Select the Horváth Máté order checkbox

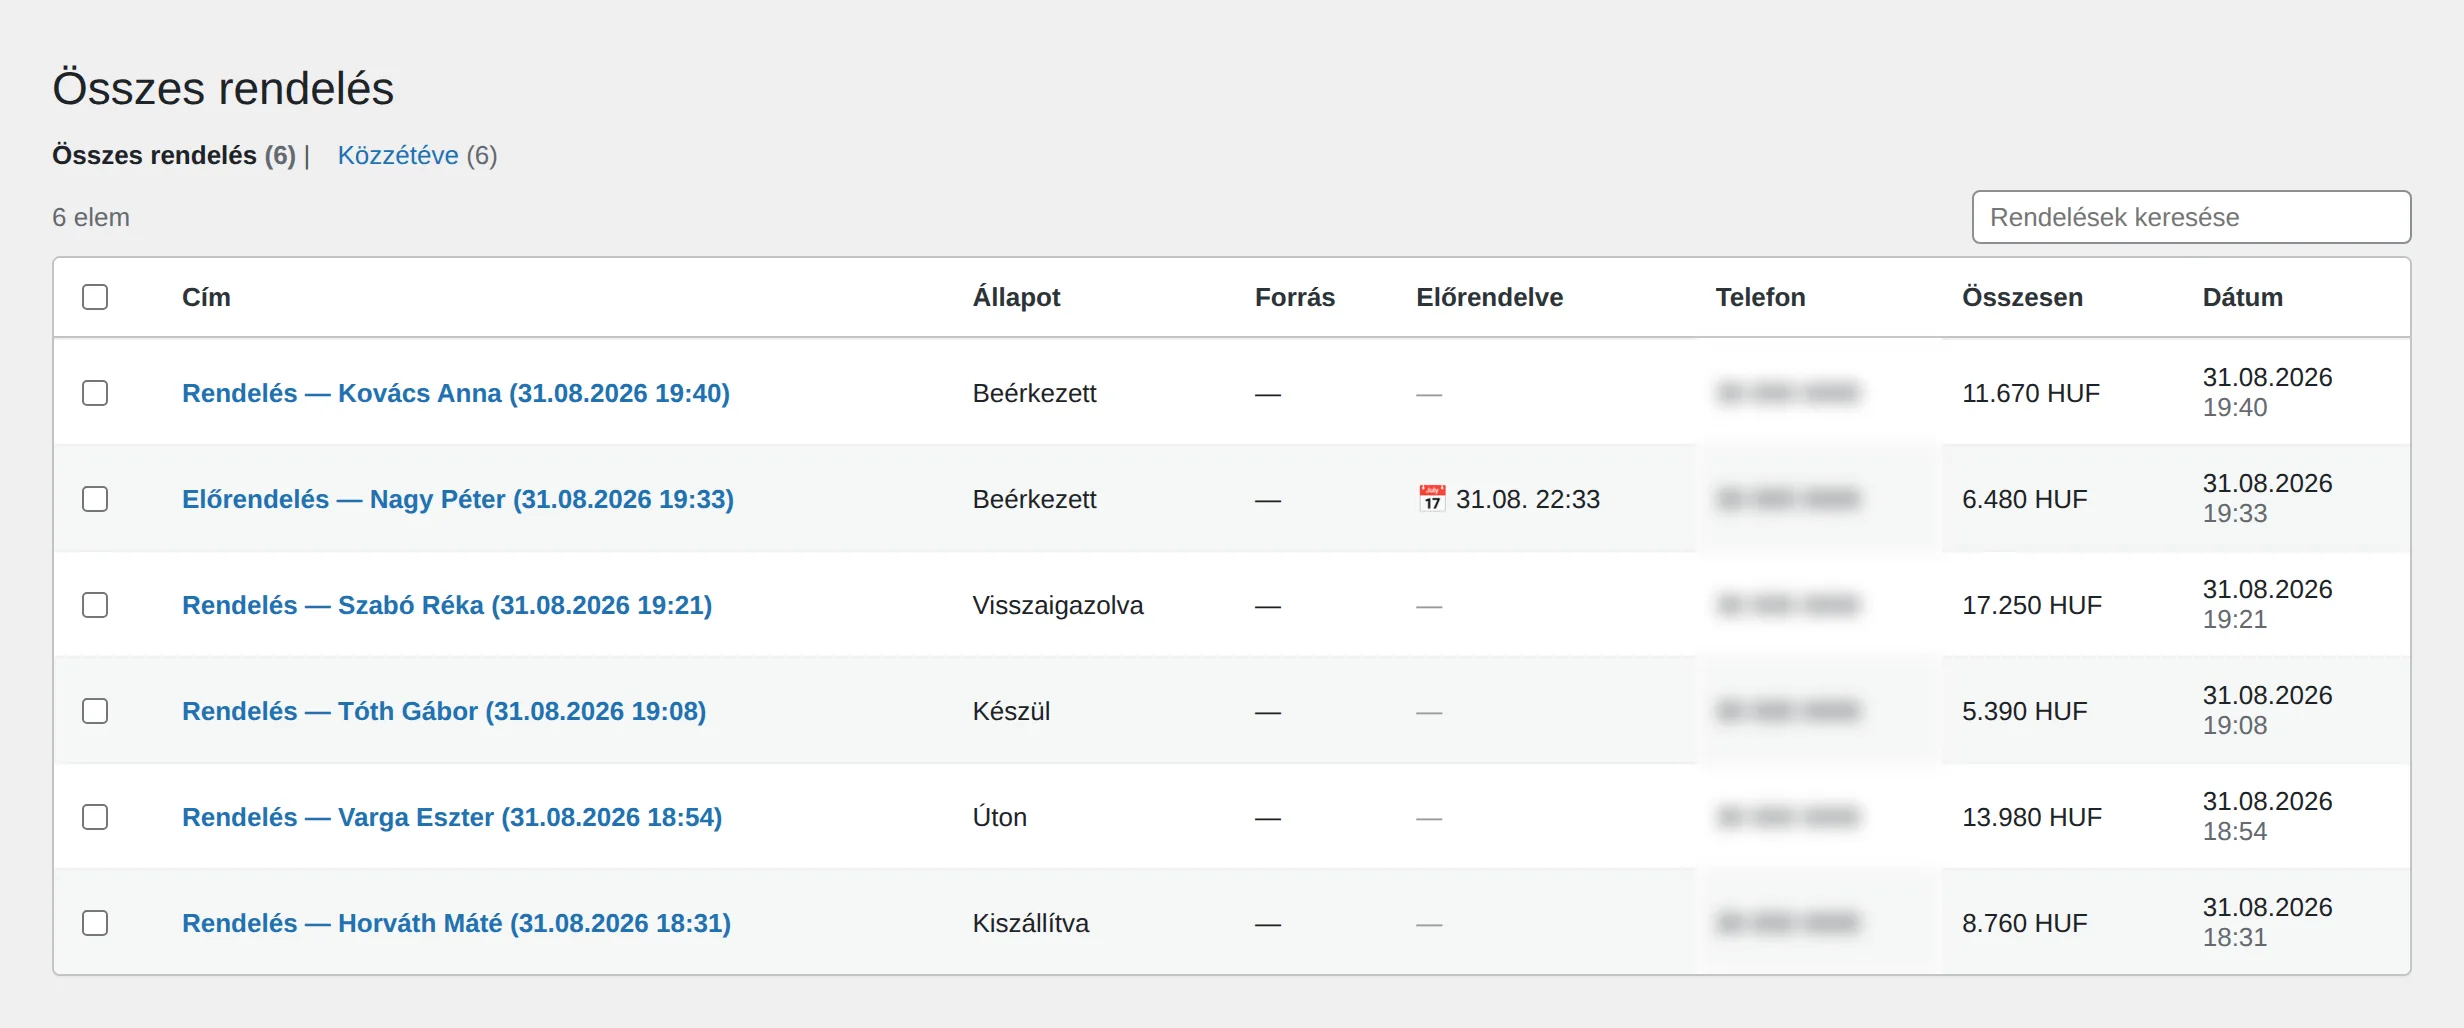click(x=95, y=923)
